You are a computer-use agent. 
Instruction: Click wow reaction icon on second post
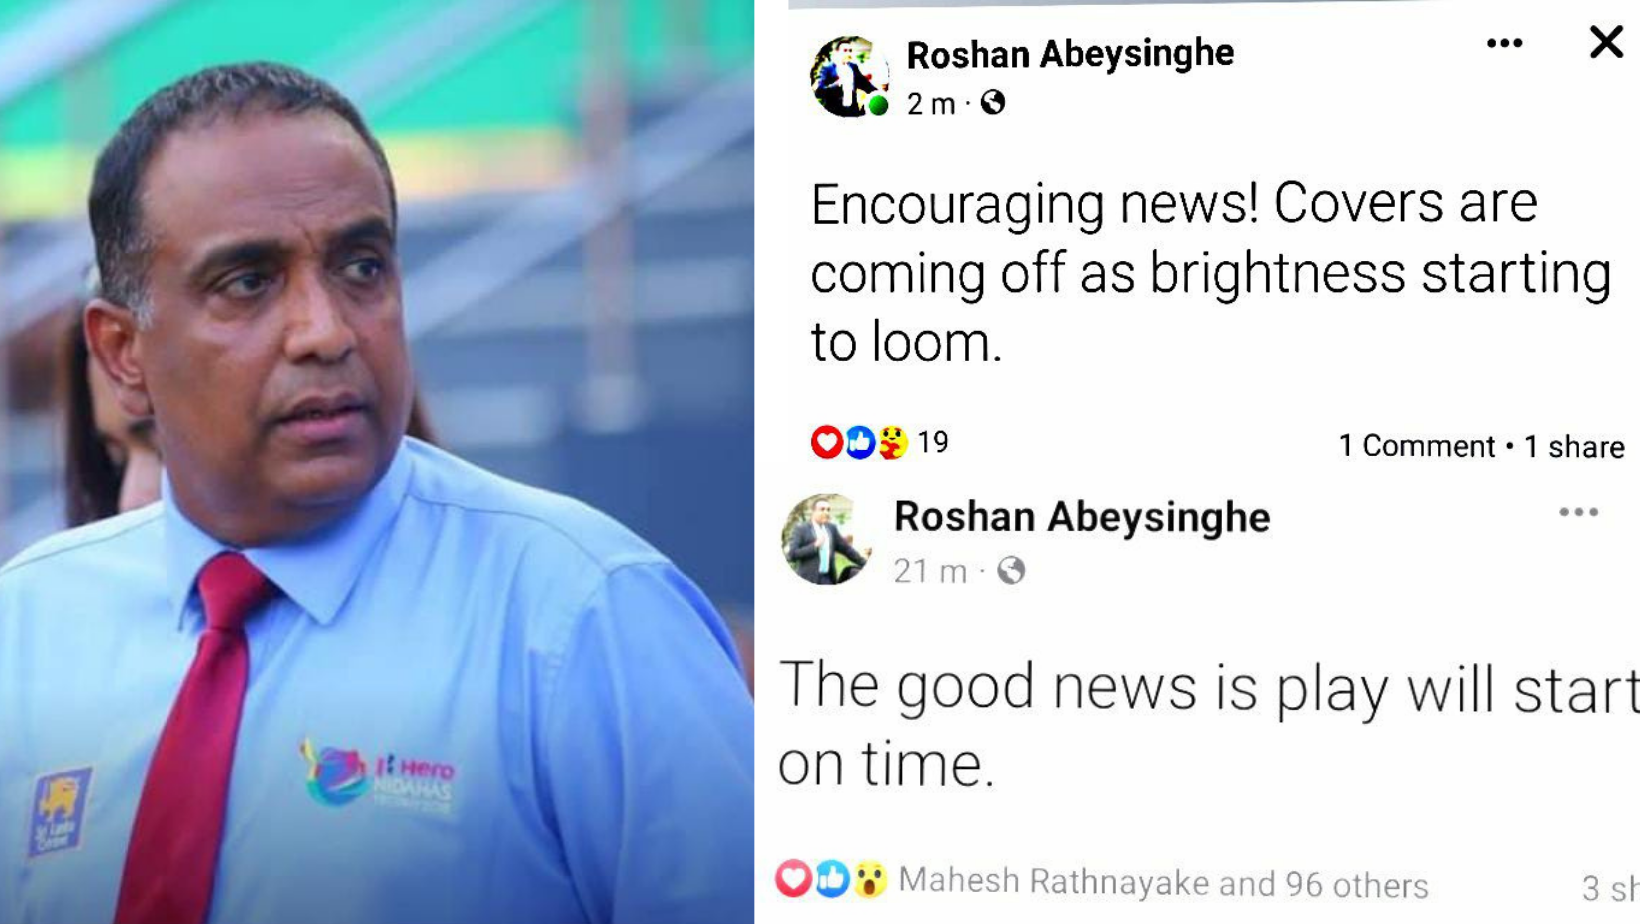pos(869,880)
